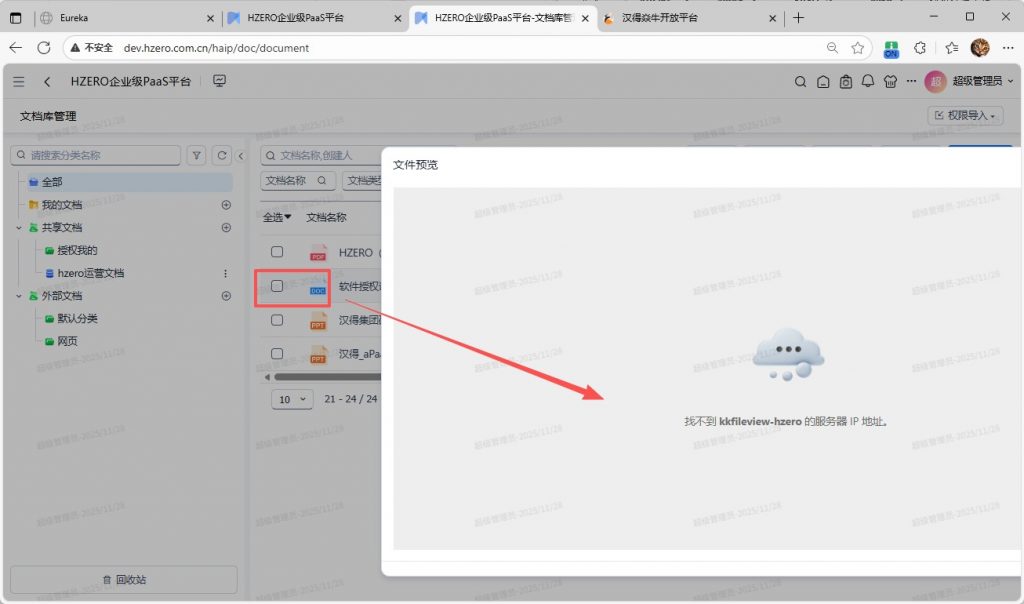Click the category name search field
Image resolution: width=1024 pixels, height=604 pixels.
click(96, 155)
